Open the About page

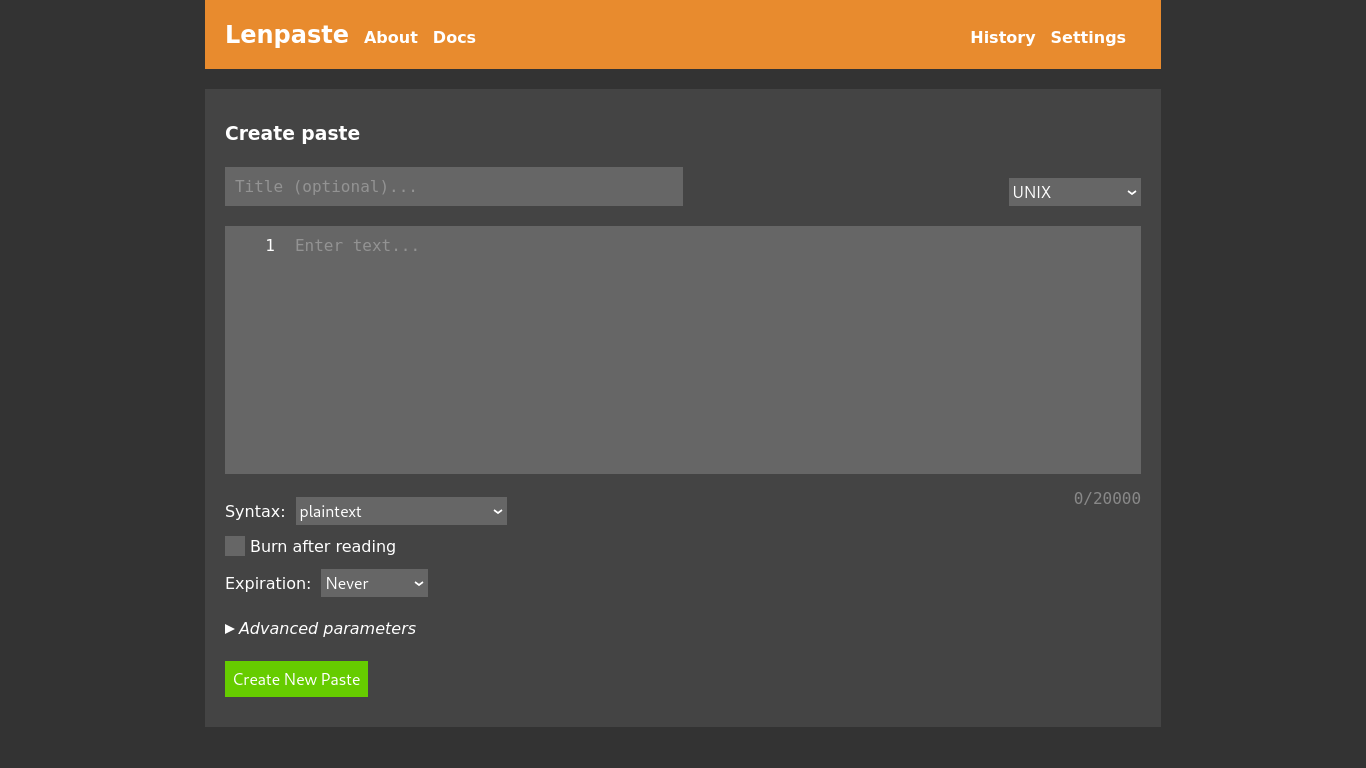coord(390,37)
